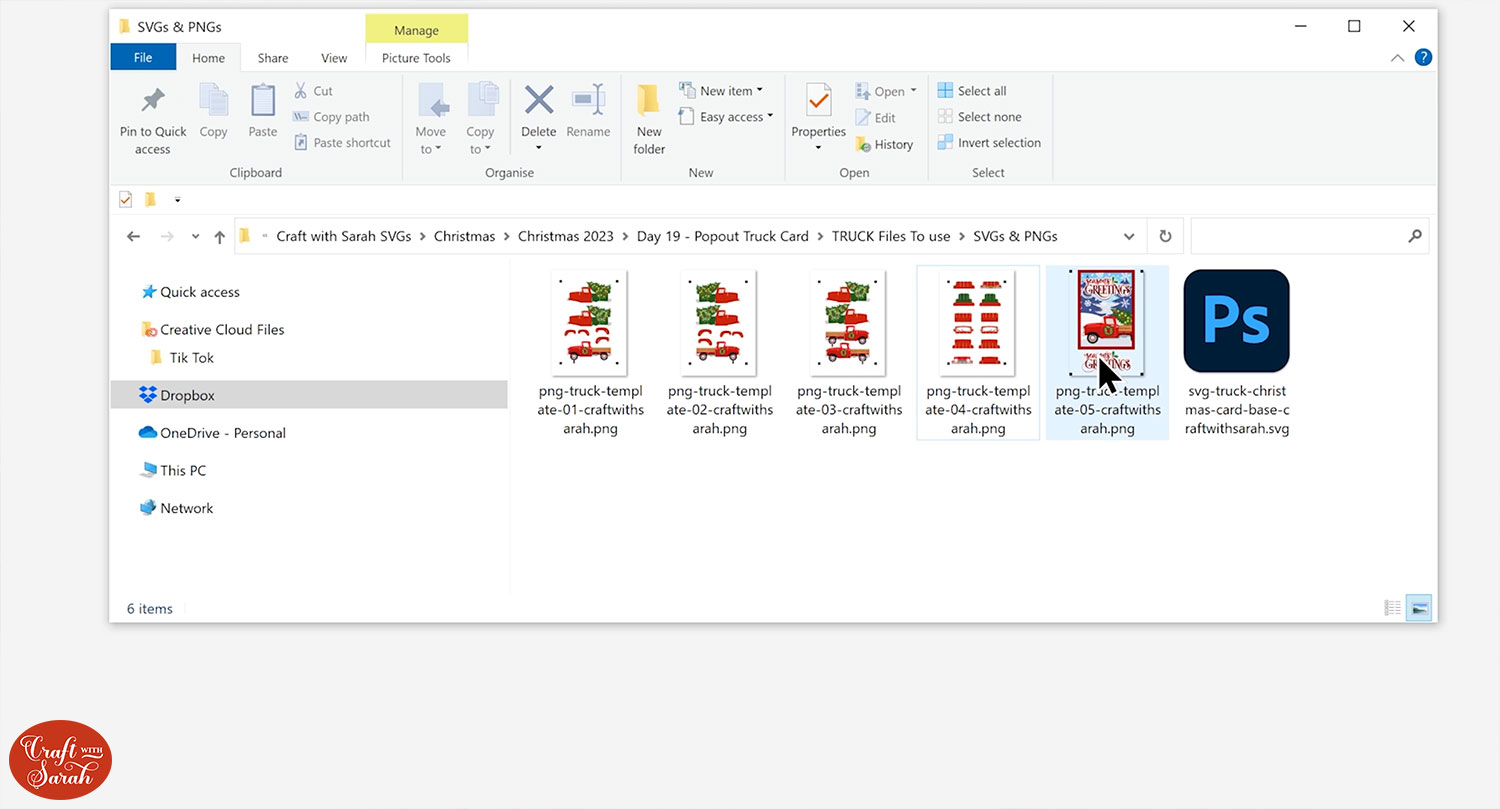Expand the New item dropdown
Screen dimensions: 1500x809
[722, 91]
